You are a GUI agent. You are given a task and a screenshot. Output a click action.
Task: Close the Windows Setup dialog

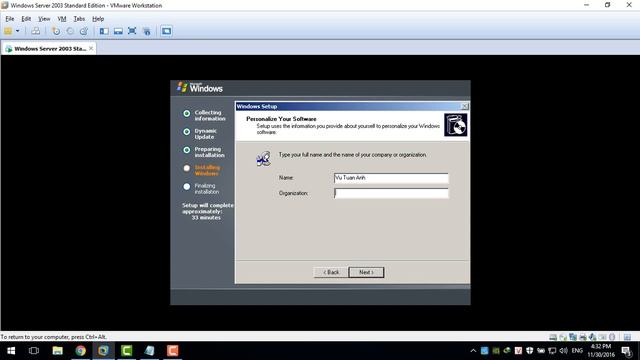tap(464, 106)
